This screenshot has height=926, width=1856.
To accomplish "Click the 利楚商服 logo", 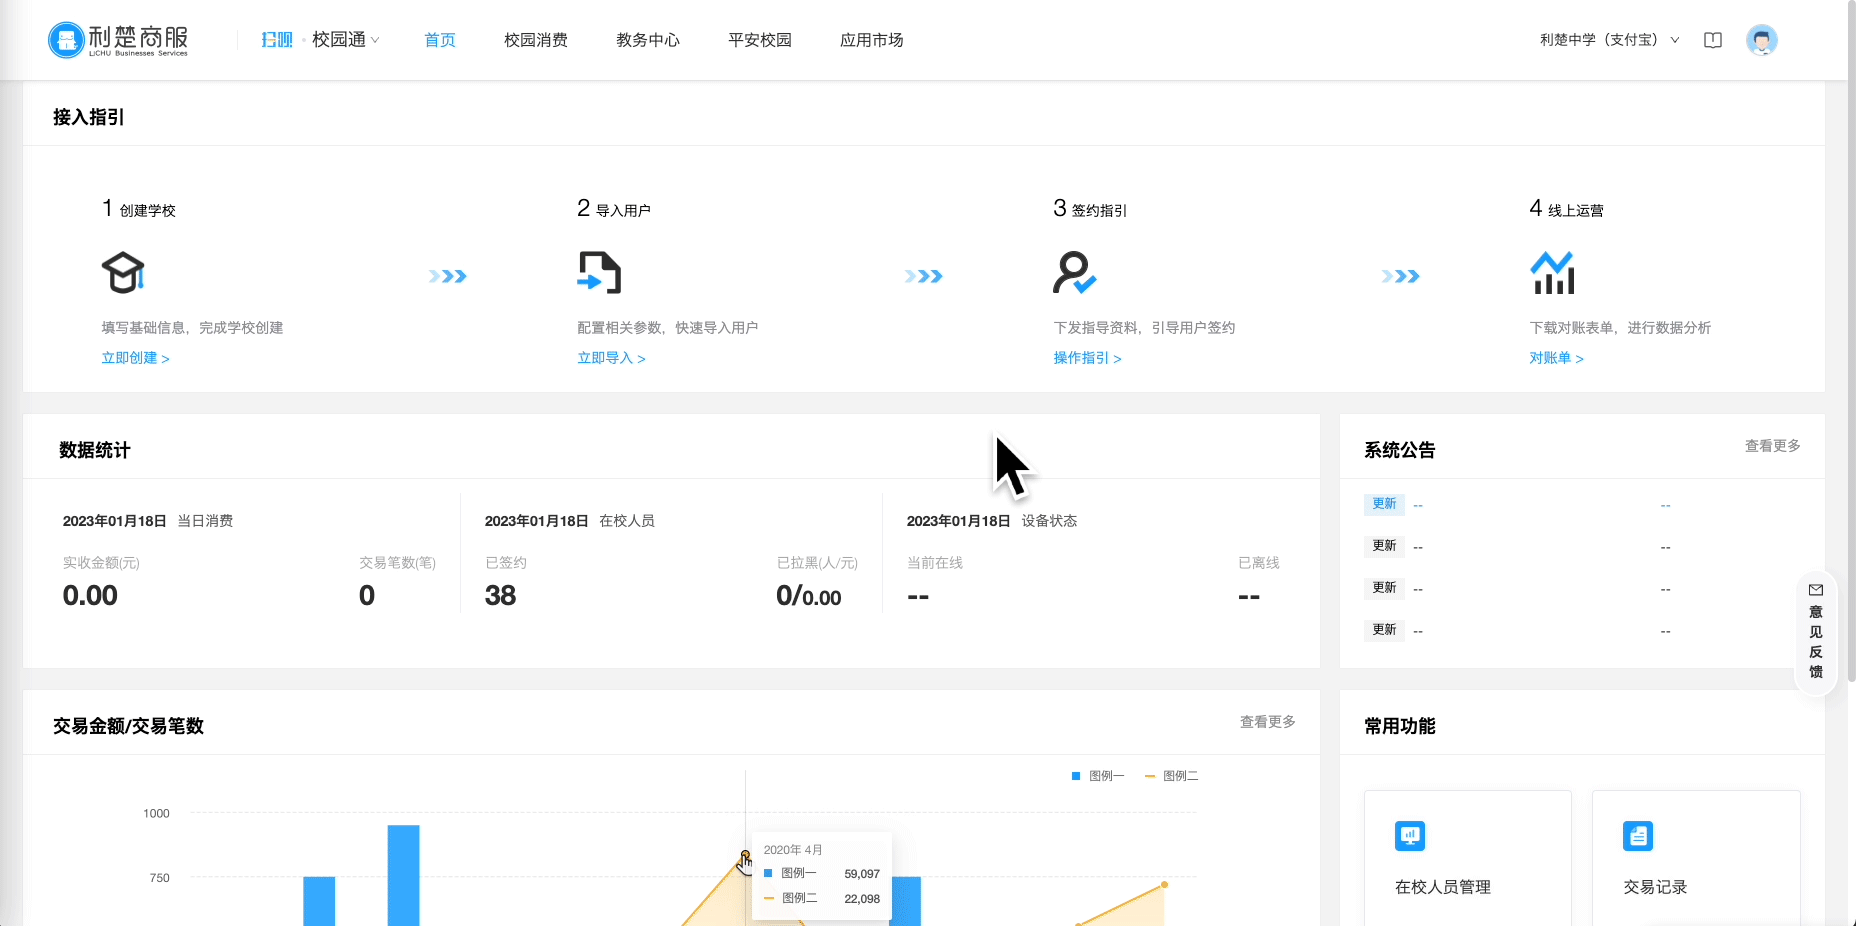I will coord(118,40).
